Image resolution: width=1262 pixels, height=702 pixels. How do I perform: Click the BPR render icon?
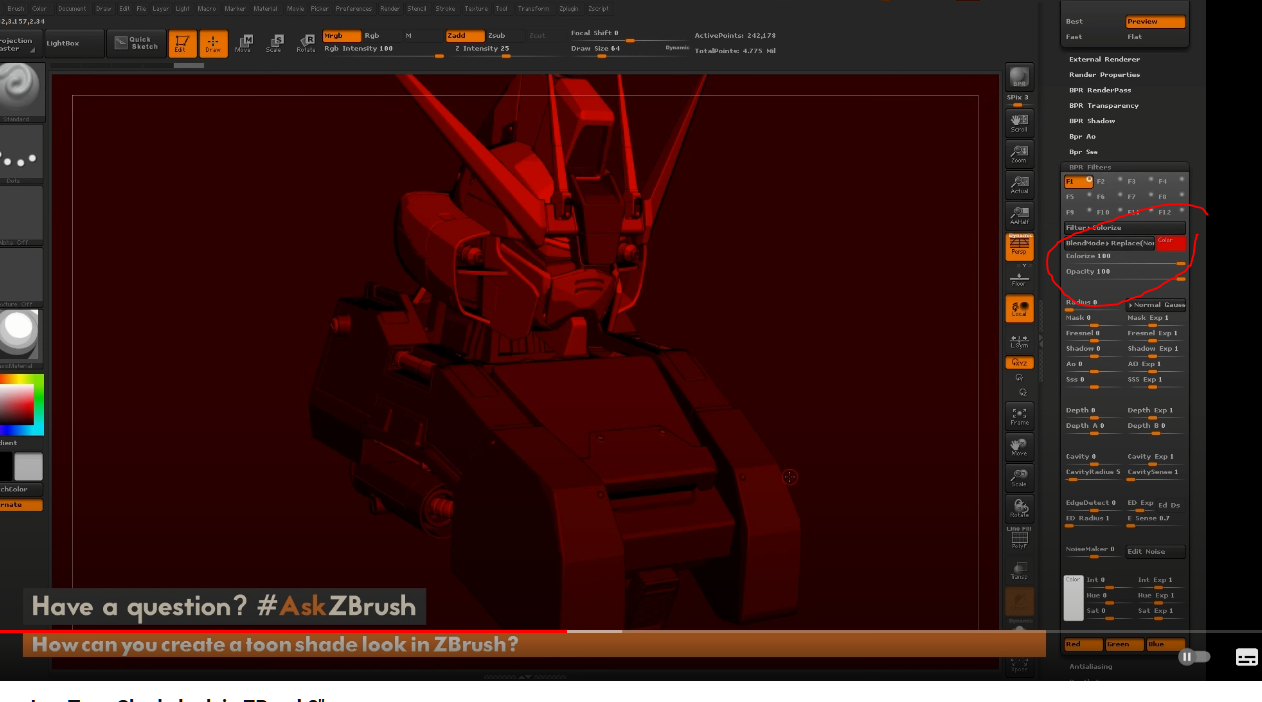coord(1019,77)
